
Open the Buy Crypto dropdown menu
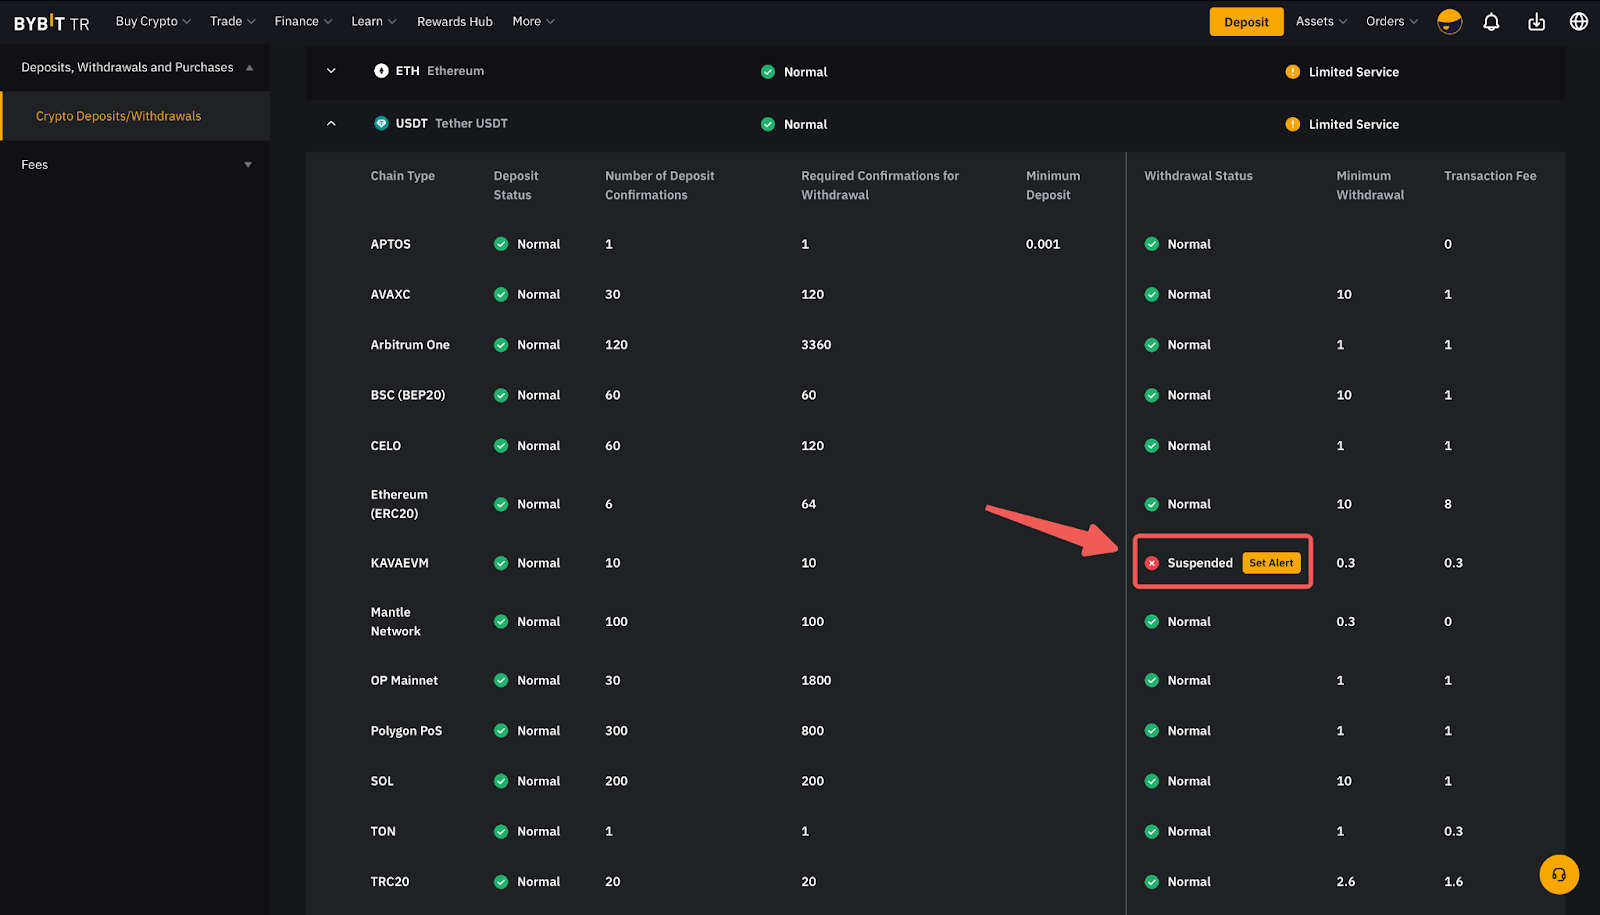pyautogui.click(x=152, y=22)
